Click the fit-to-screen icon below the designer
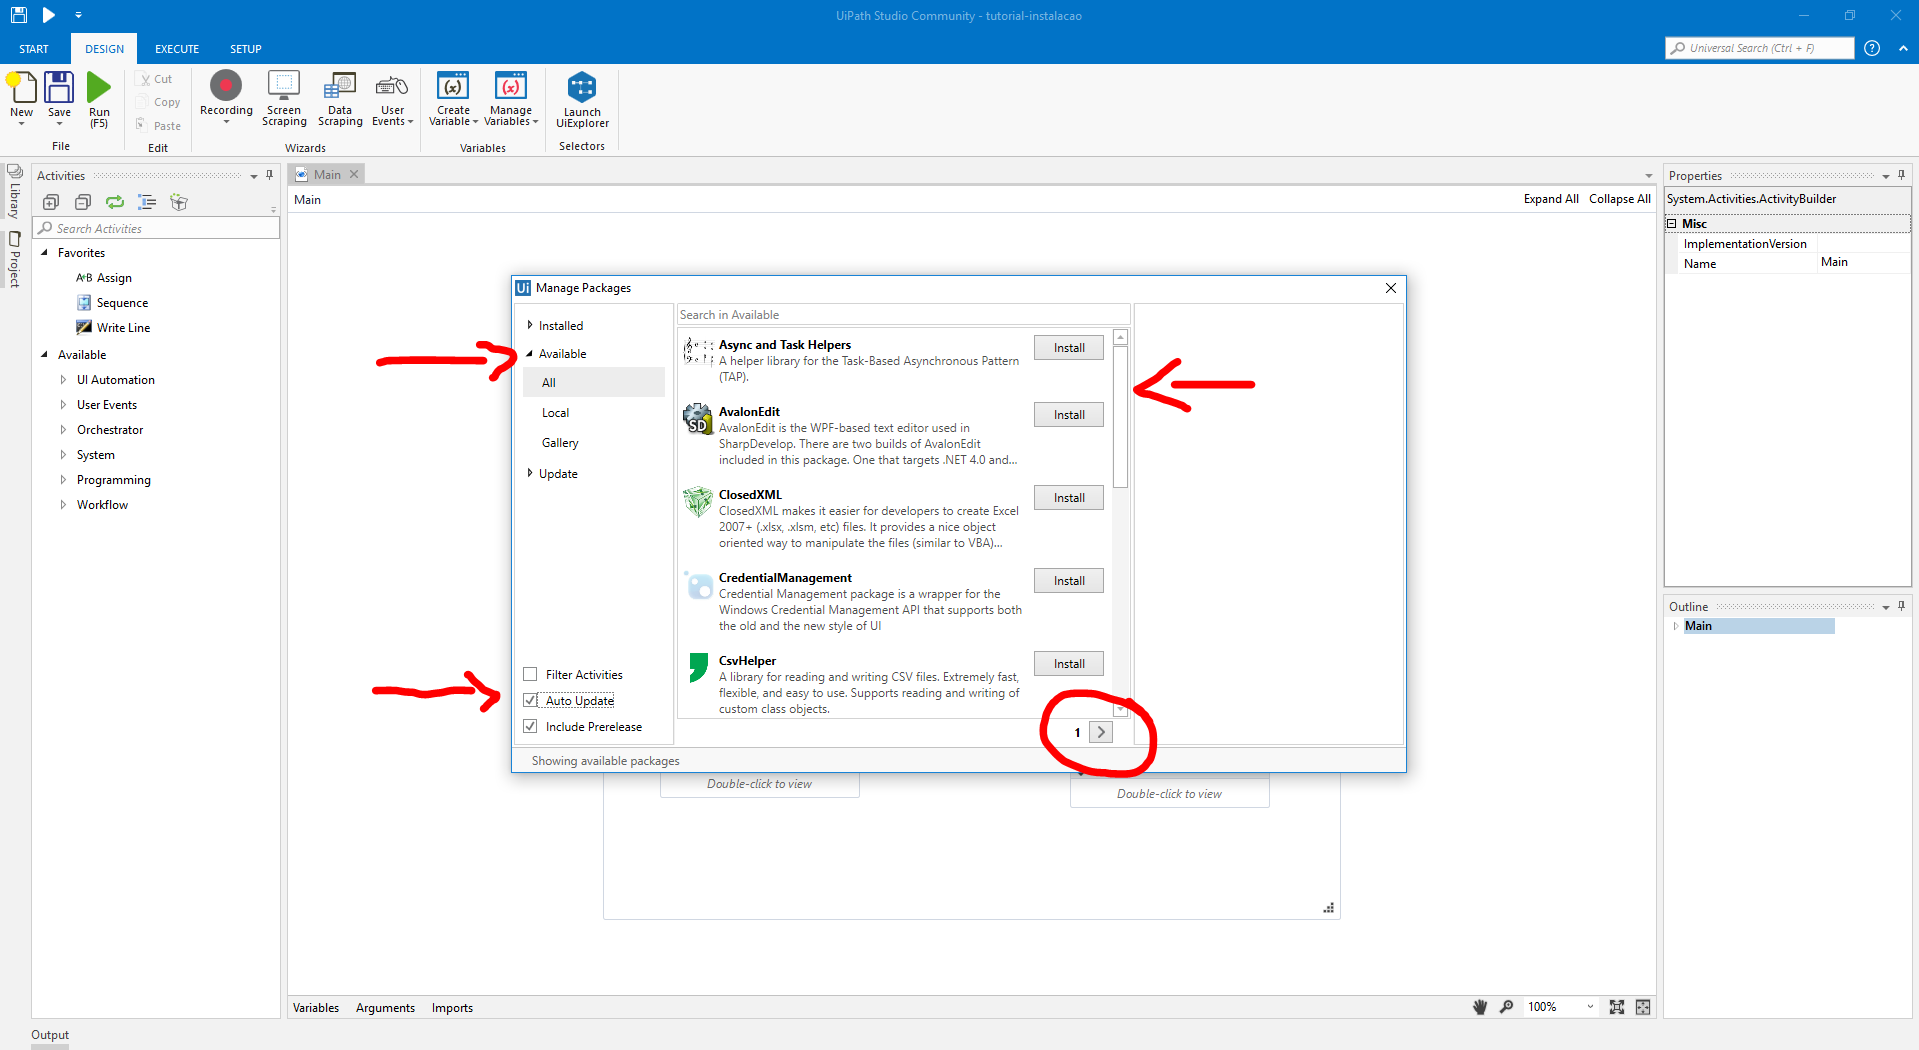 click(x=1617, y=1007)
